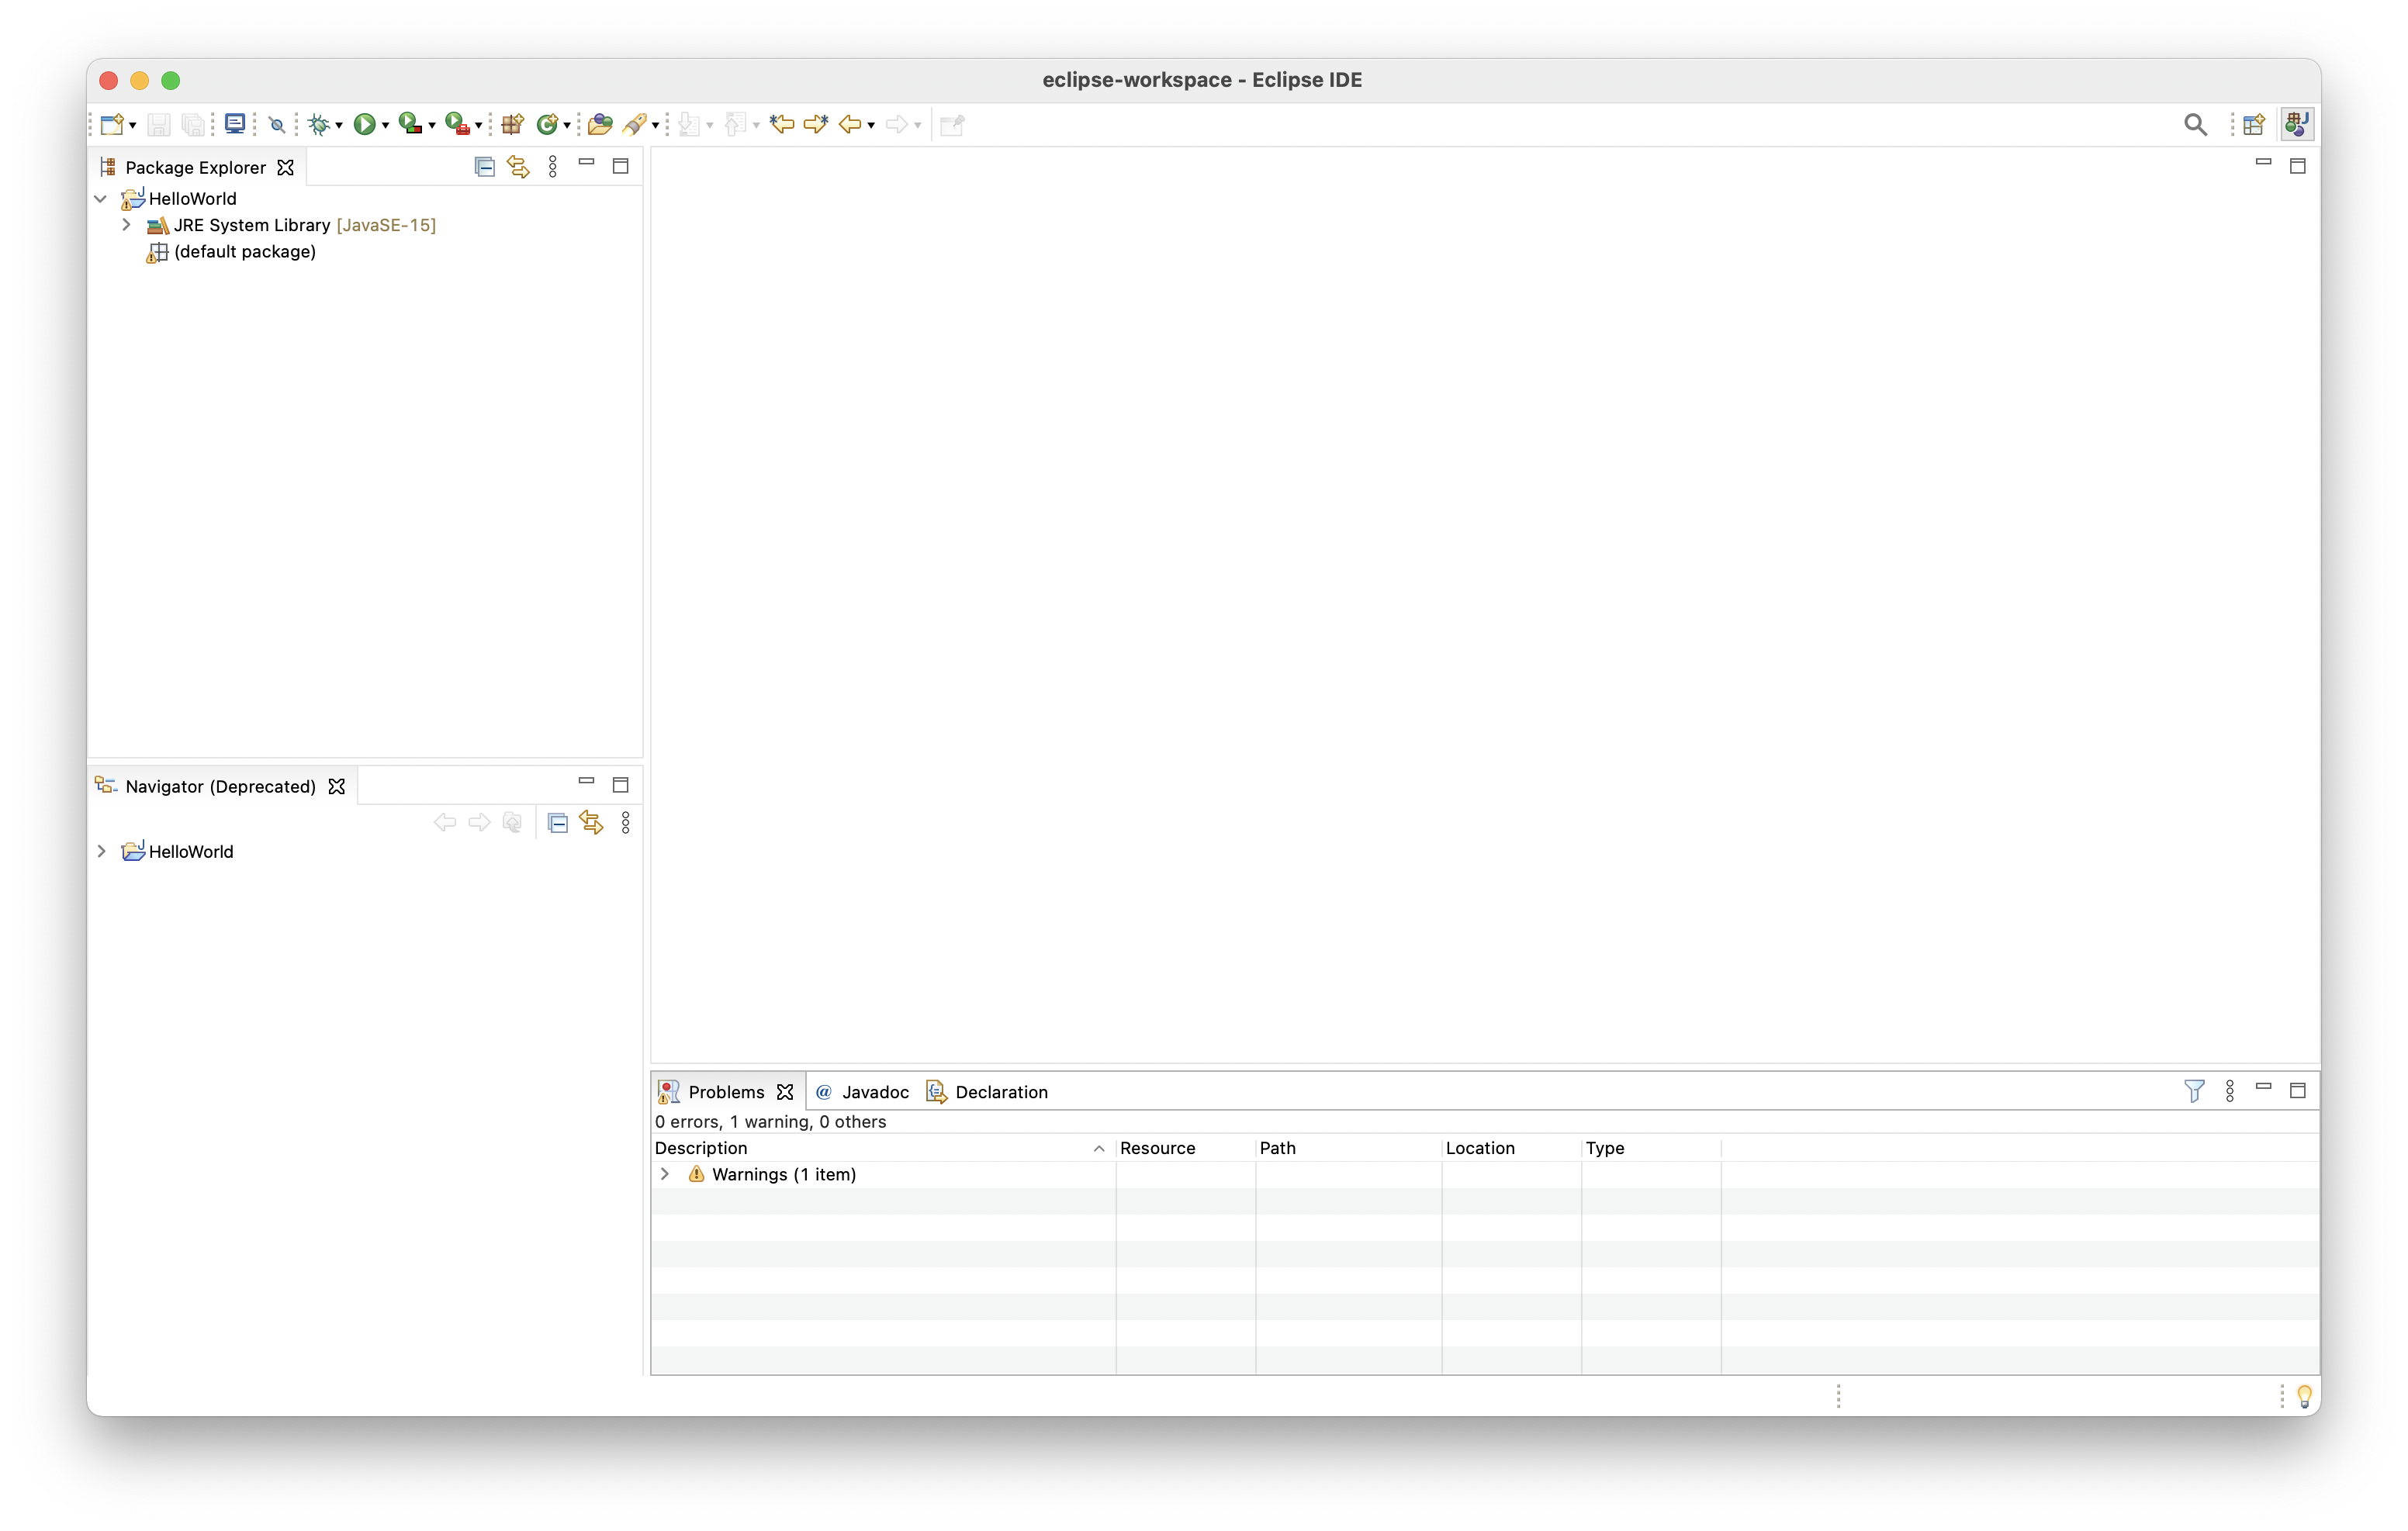Viewport: 2408px width, 1531px height.
Task: Open the Run button dropdown arrow
Action: [x=385, y=126]
